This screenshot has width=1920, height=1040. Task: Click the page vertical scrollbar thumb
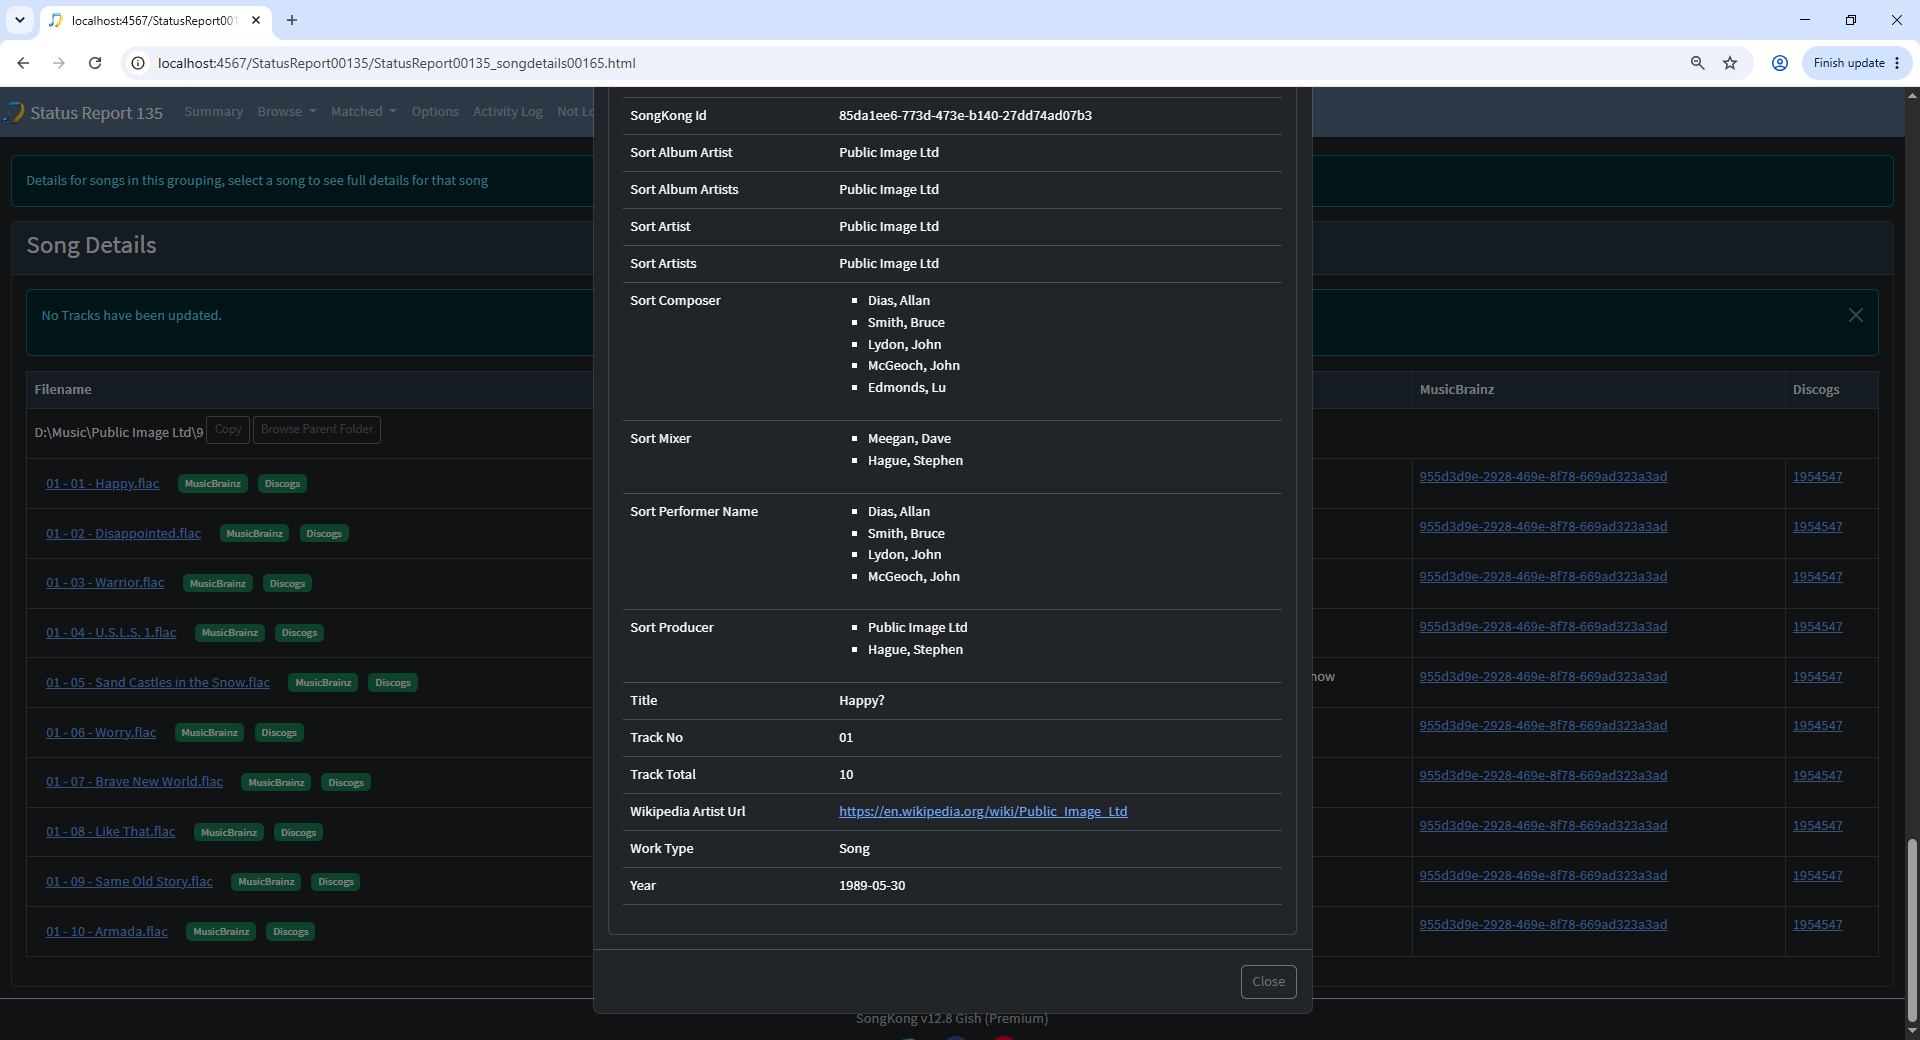click(1912, 930)
